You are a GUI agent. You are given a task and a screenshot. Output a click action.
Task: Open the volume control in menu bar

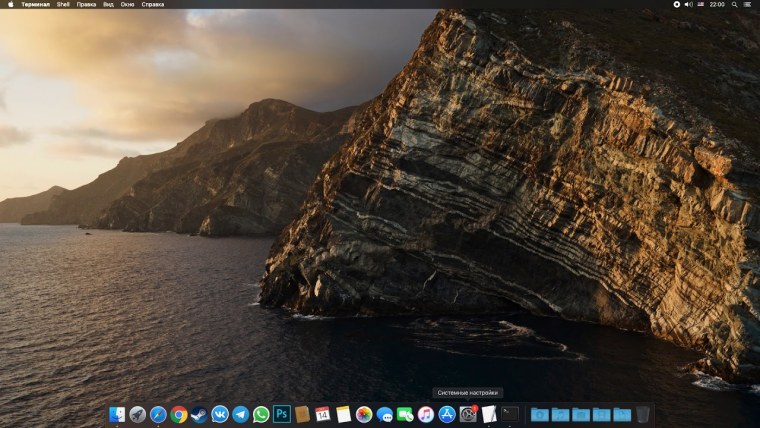[689, 4]
